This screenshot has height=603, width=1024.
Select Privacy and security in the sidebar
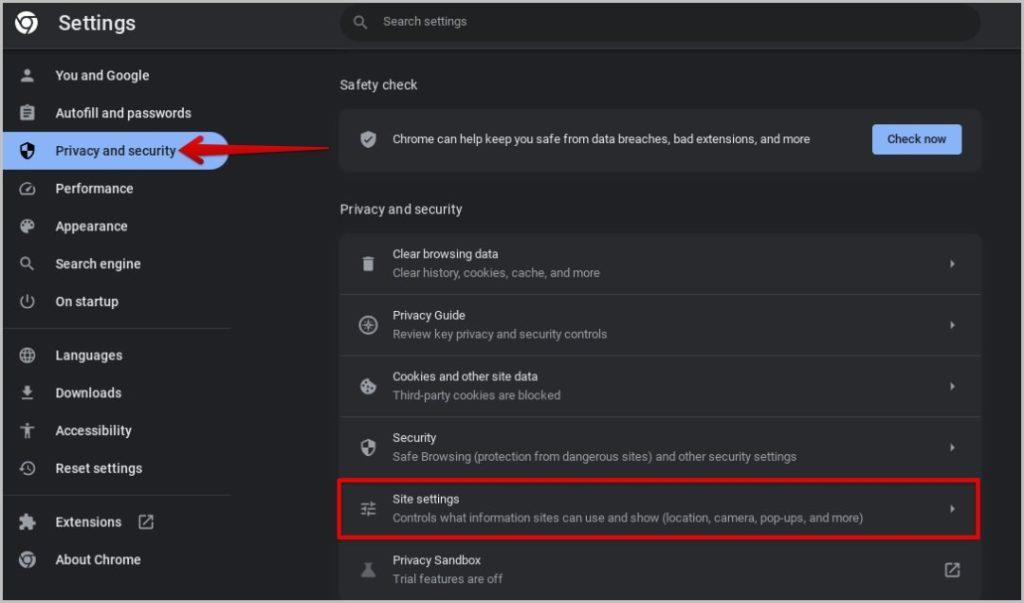116,151
